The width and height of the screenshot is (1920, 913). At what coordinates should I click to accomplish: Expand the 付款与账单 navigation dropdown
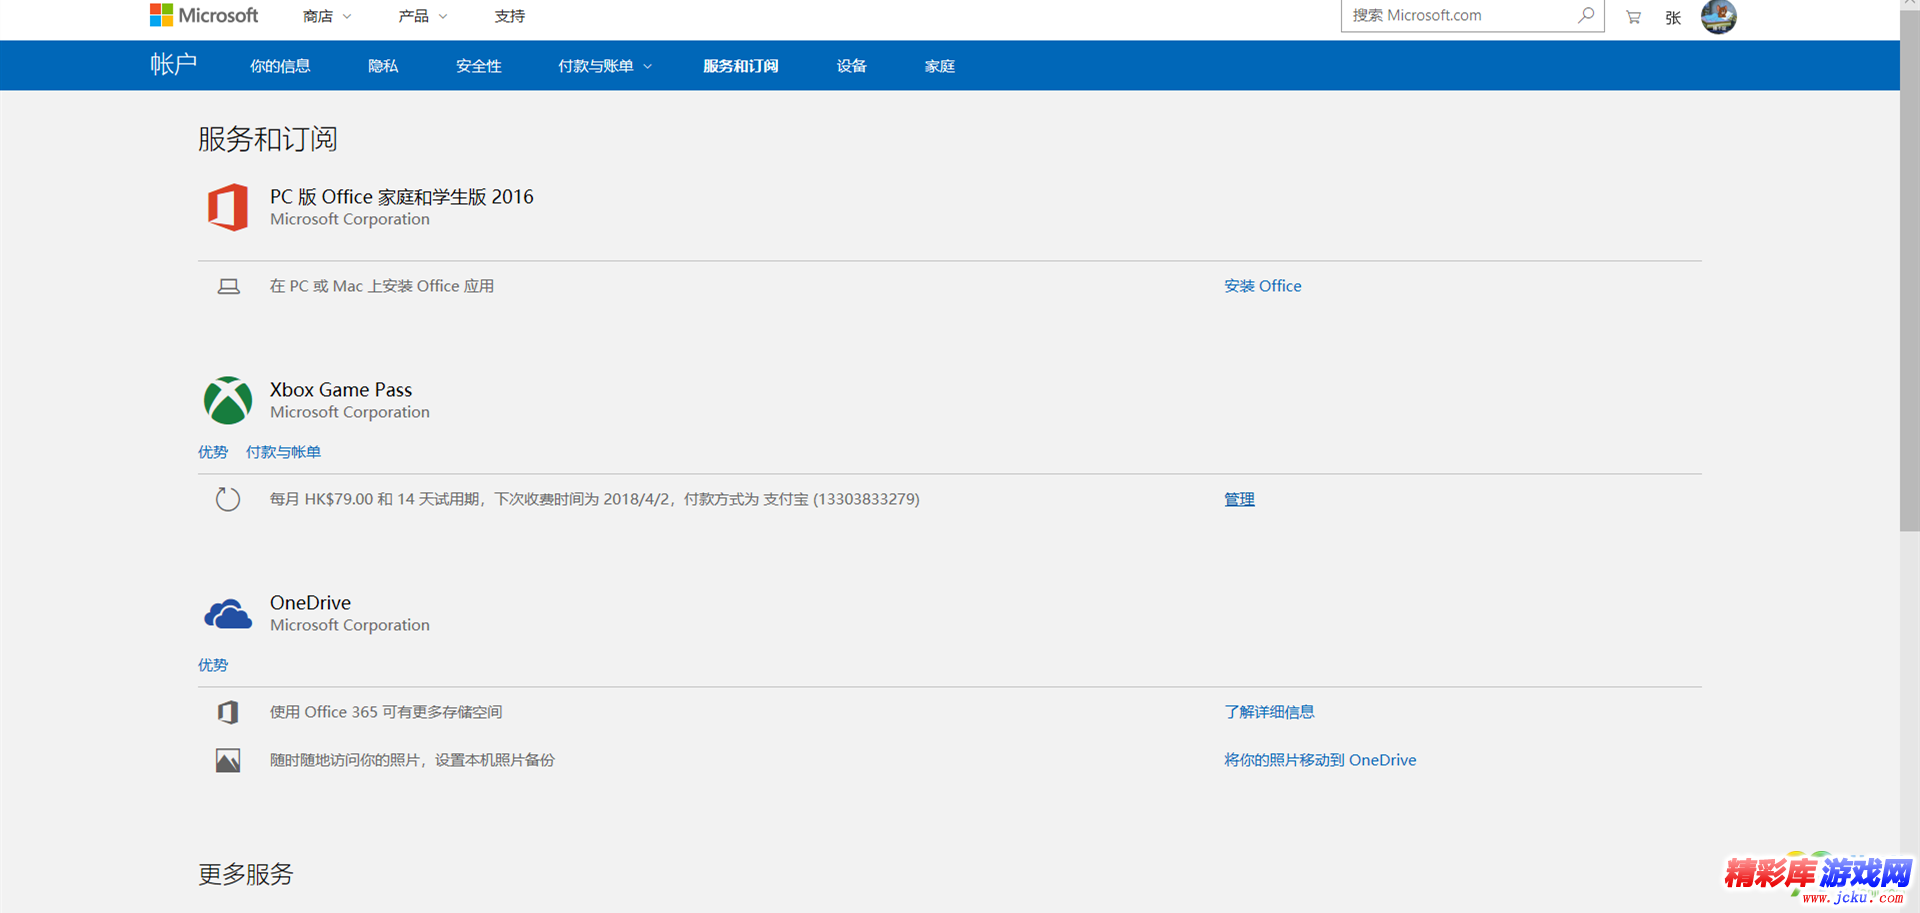604,66
